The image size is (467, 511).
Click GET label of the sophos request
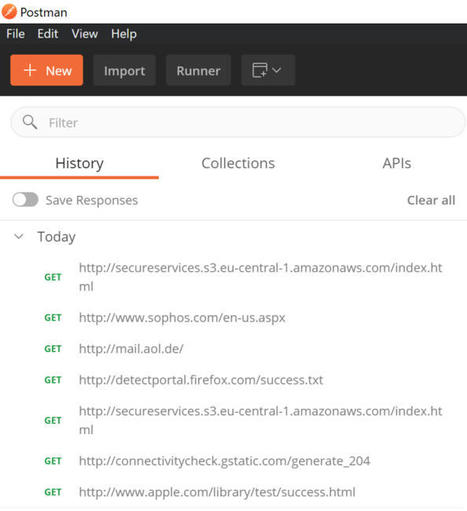[x=53, y=318]
